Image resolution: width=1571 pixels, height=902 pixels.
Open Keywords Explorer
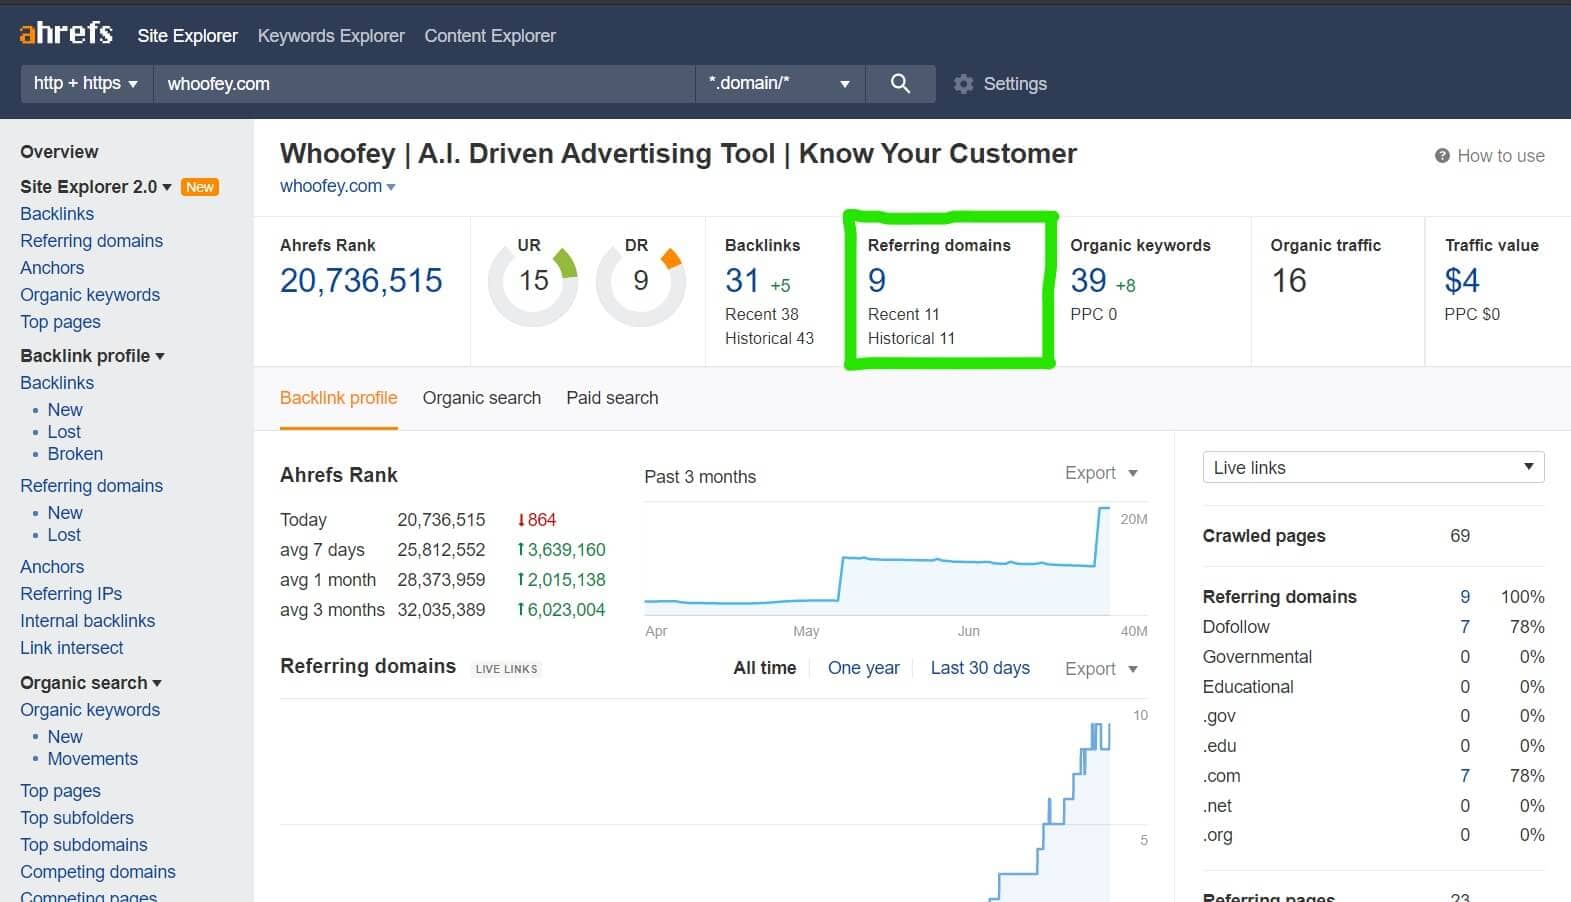pyautogui.click(x=331, y=36)
